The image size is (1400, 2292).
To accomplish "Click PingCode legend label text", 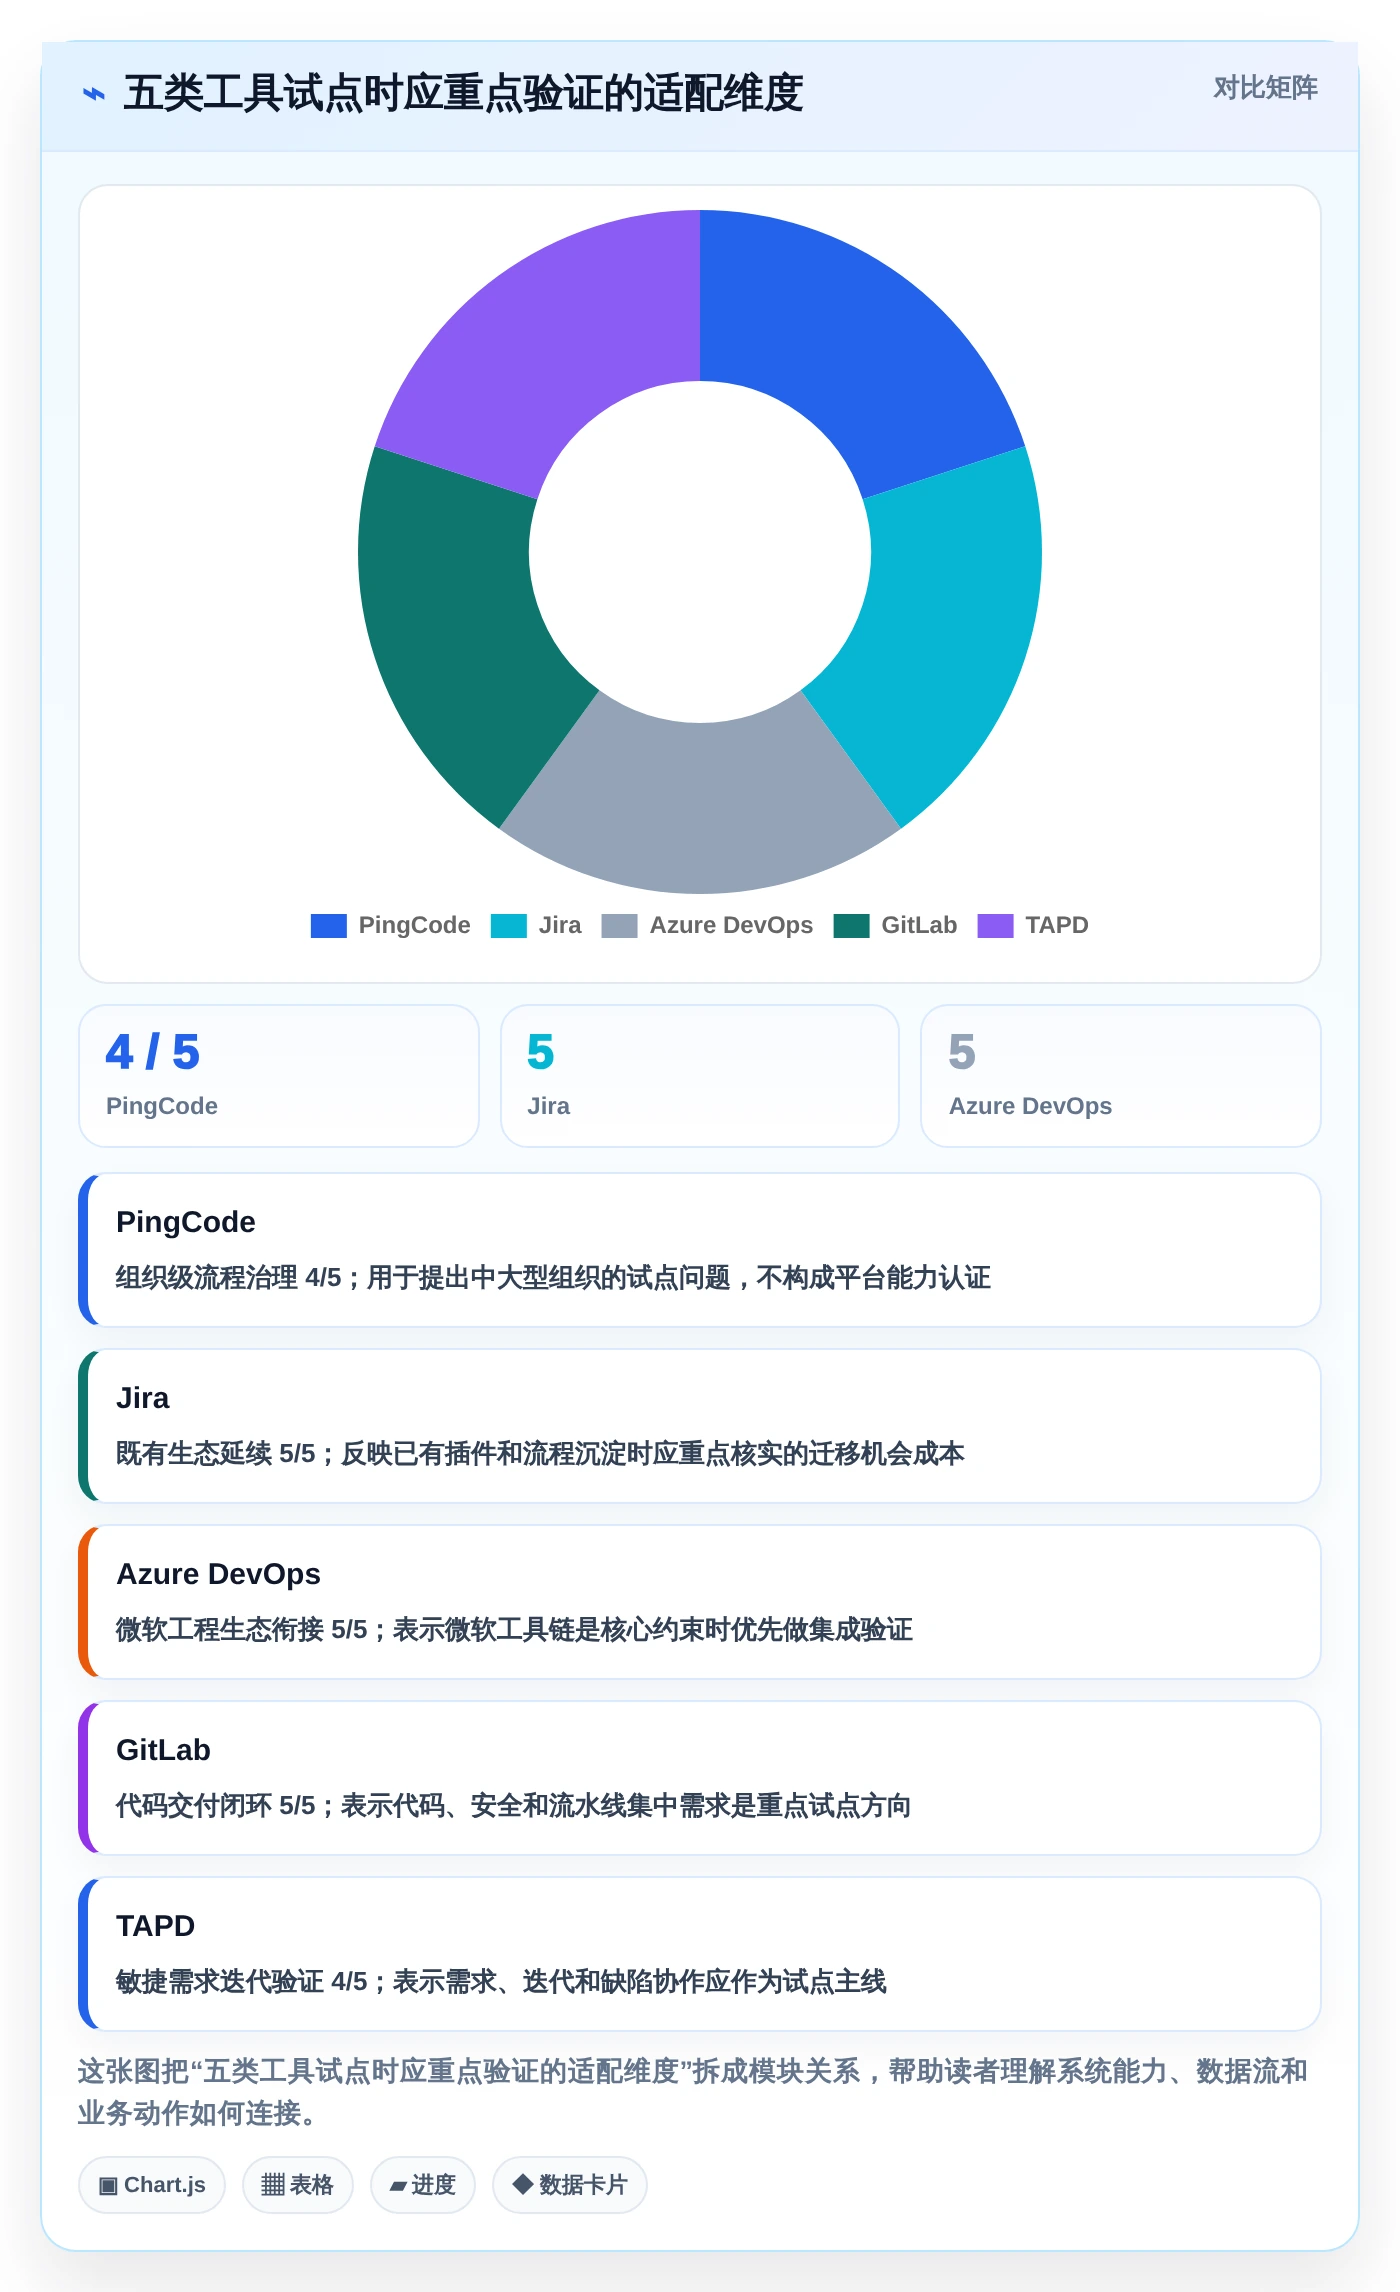I will 414,926.
